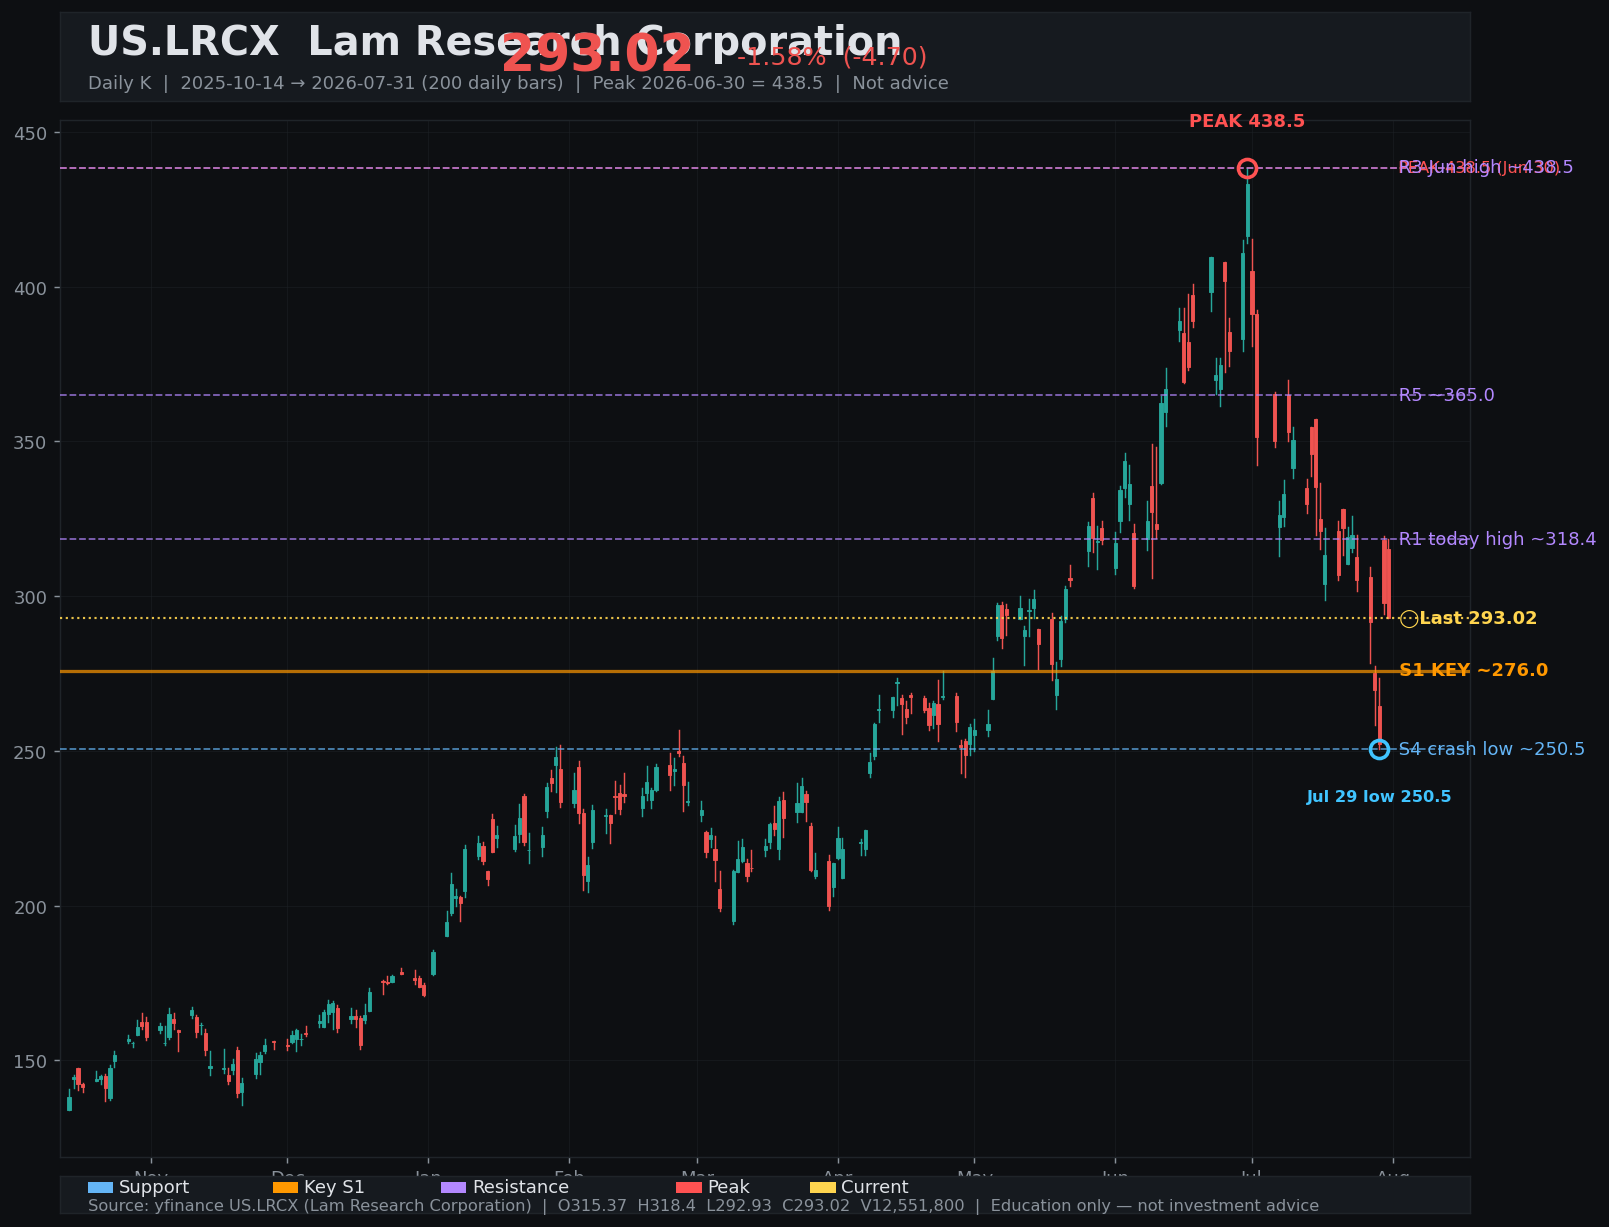Click the "R5 ~365.0" resistance label
This screenshot has width=1609, height=1227.
pos(1446,395)
